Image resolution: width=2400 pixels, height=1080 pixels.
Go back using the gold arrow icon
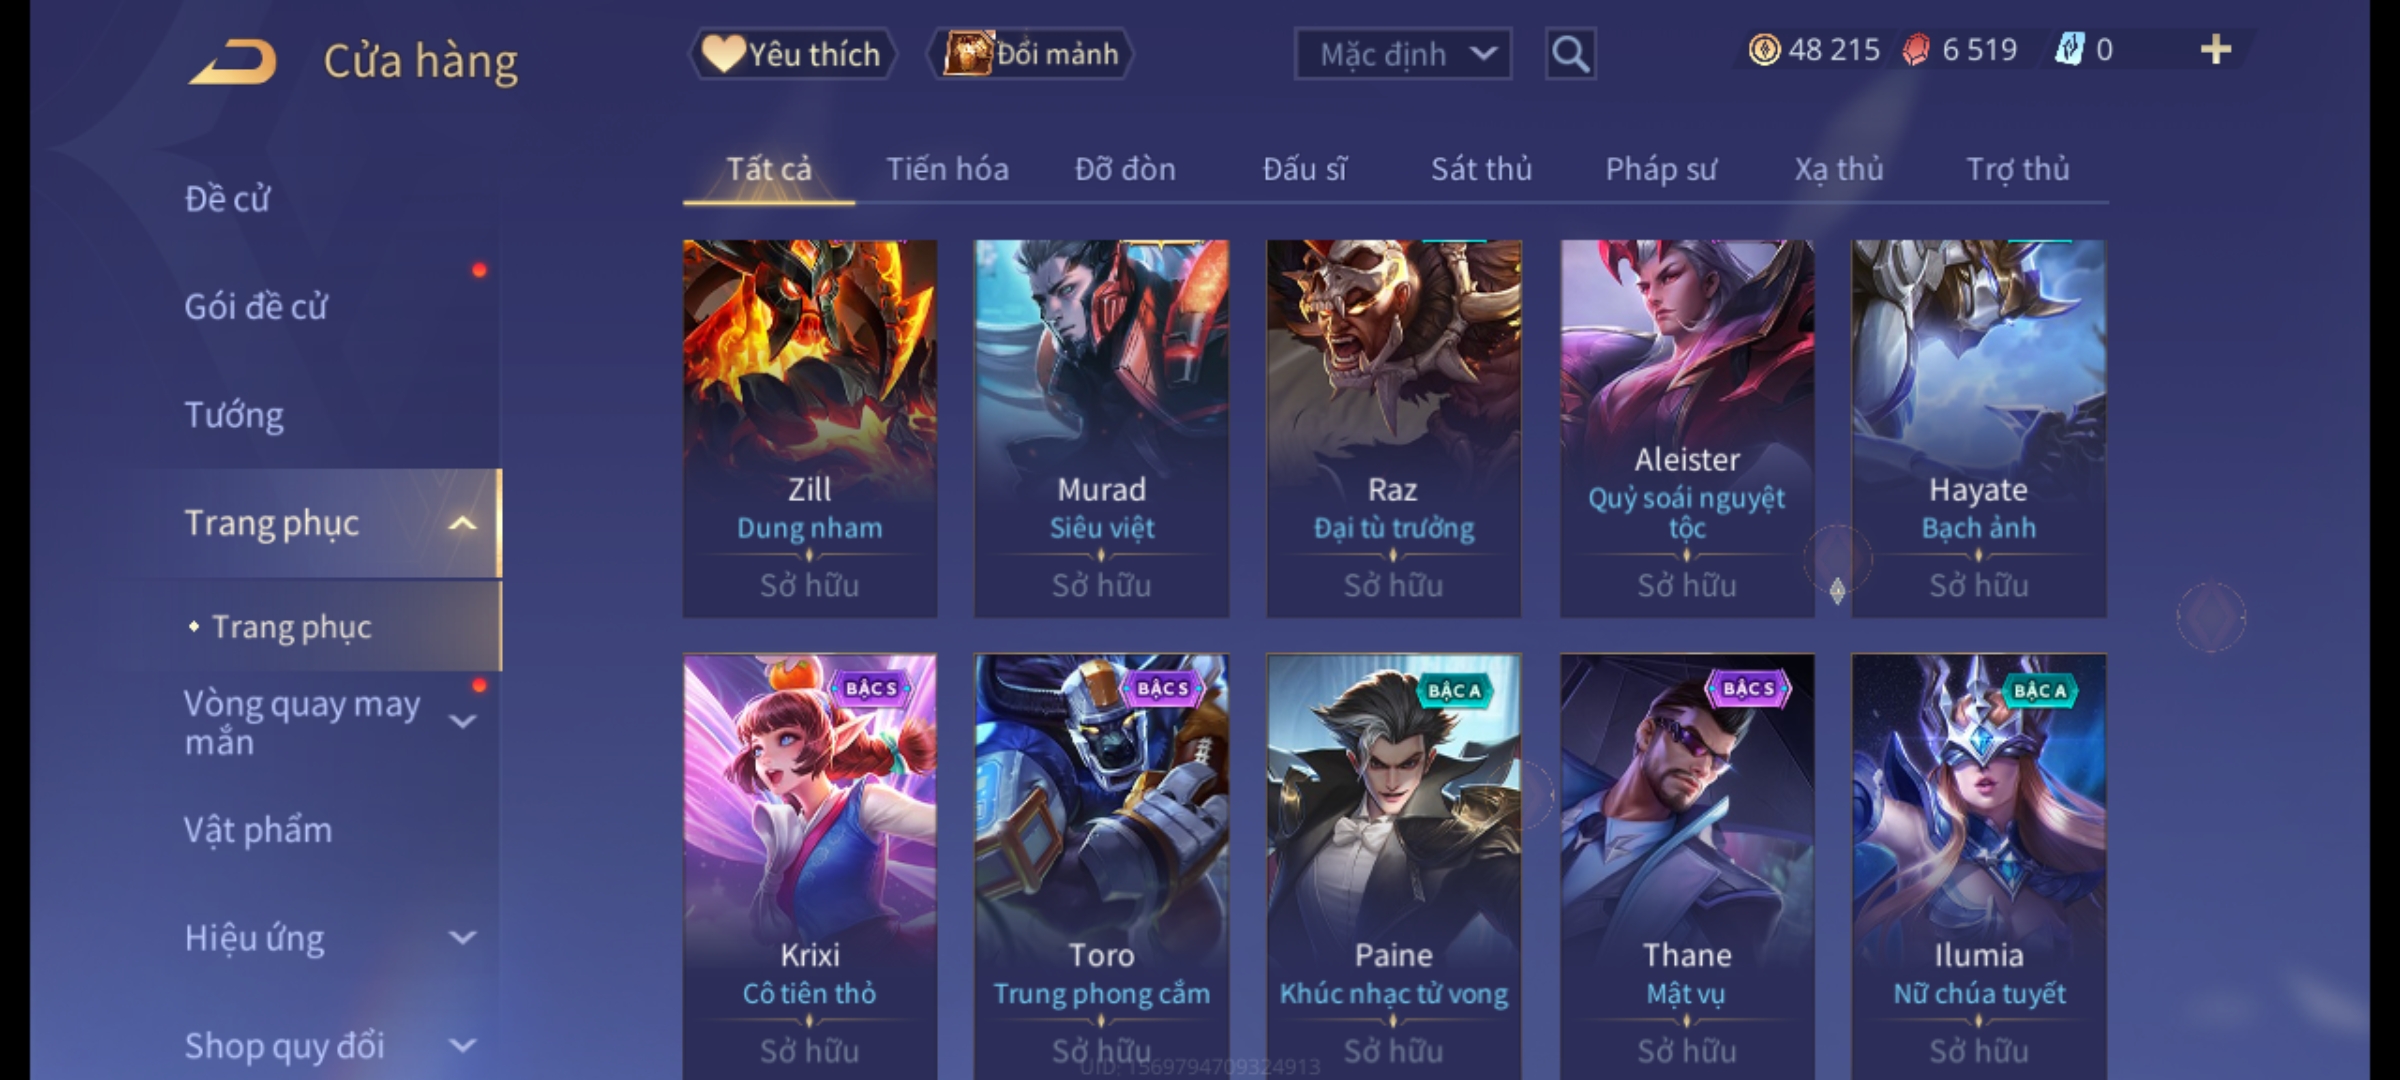coord(233,61)
